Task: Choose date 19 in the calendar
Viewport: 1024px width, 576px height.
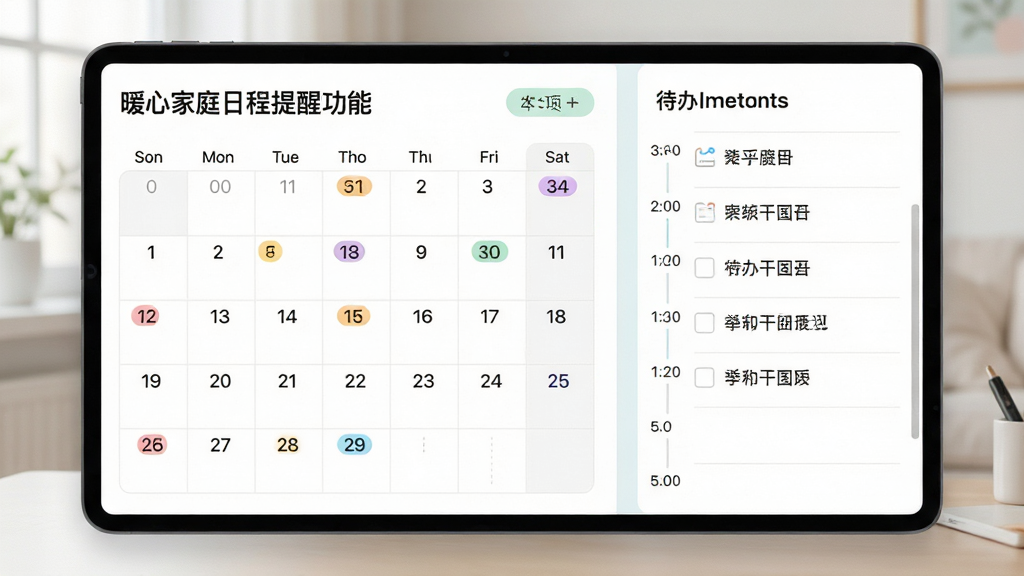Action: click(151, 381)
